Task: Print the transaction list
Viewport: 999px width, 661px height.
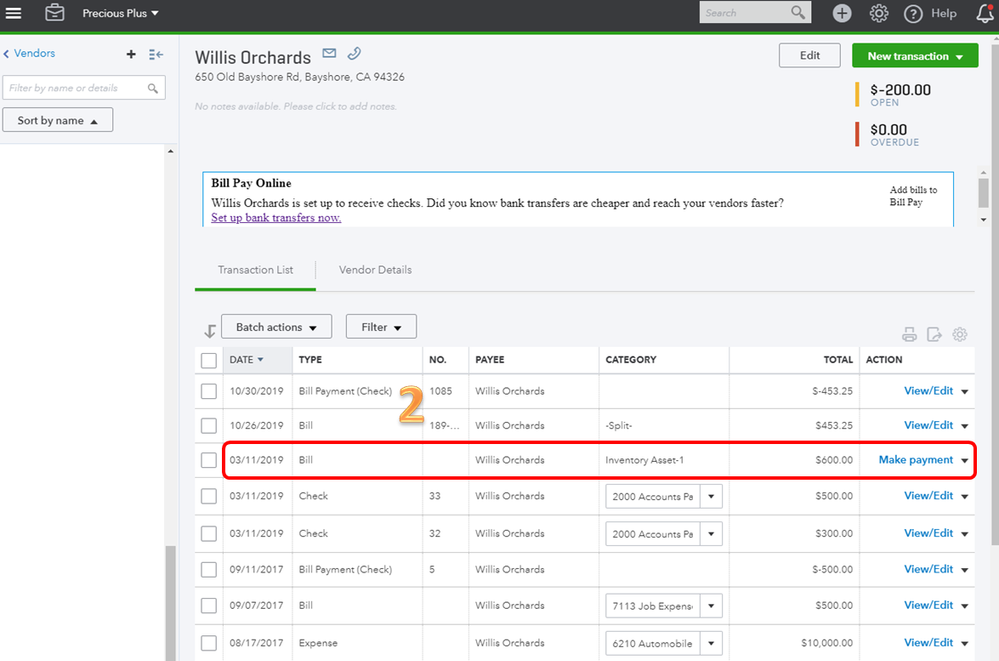Action: 909,334
